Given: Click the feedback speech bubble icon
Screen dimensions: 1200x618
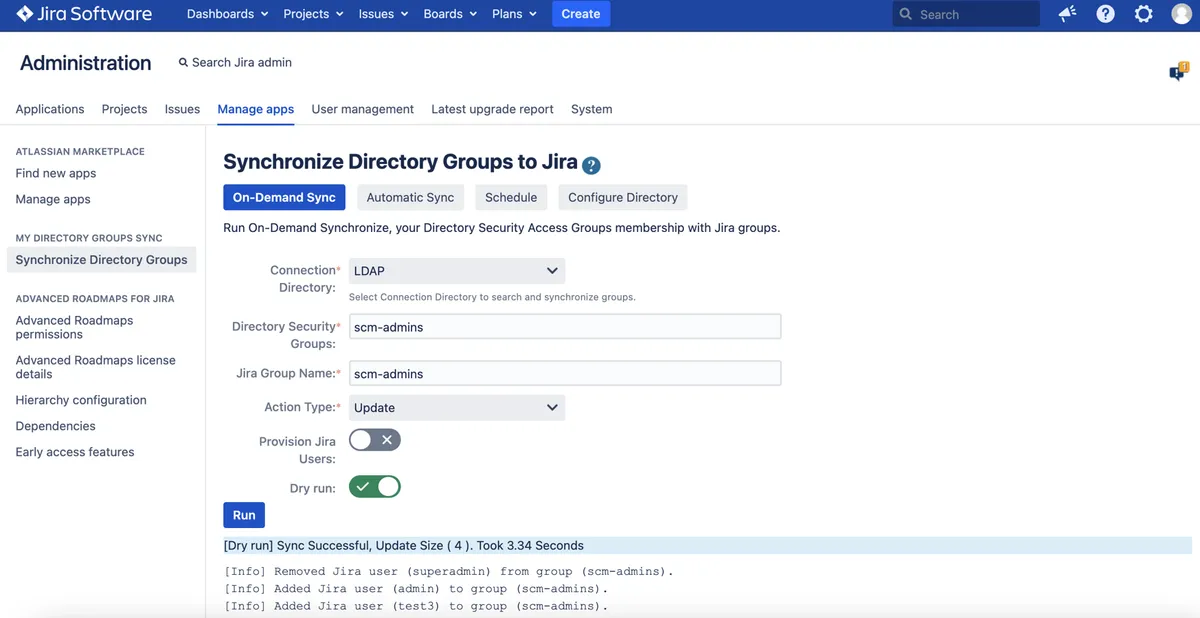Looking at the screenshot, I should coord(1178,72).
